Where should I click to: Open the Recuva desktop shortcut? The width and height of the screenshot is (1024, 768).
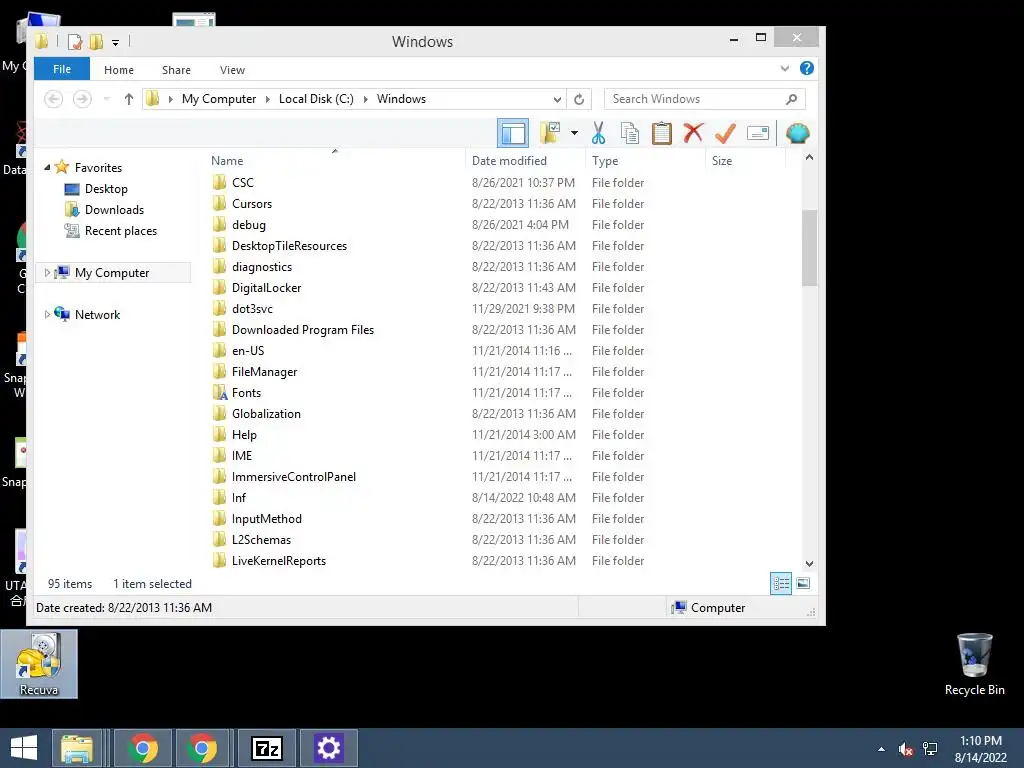click(x=39, y=664)
